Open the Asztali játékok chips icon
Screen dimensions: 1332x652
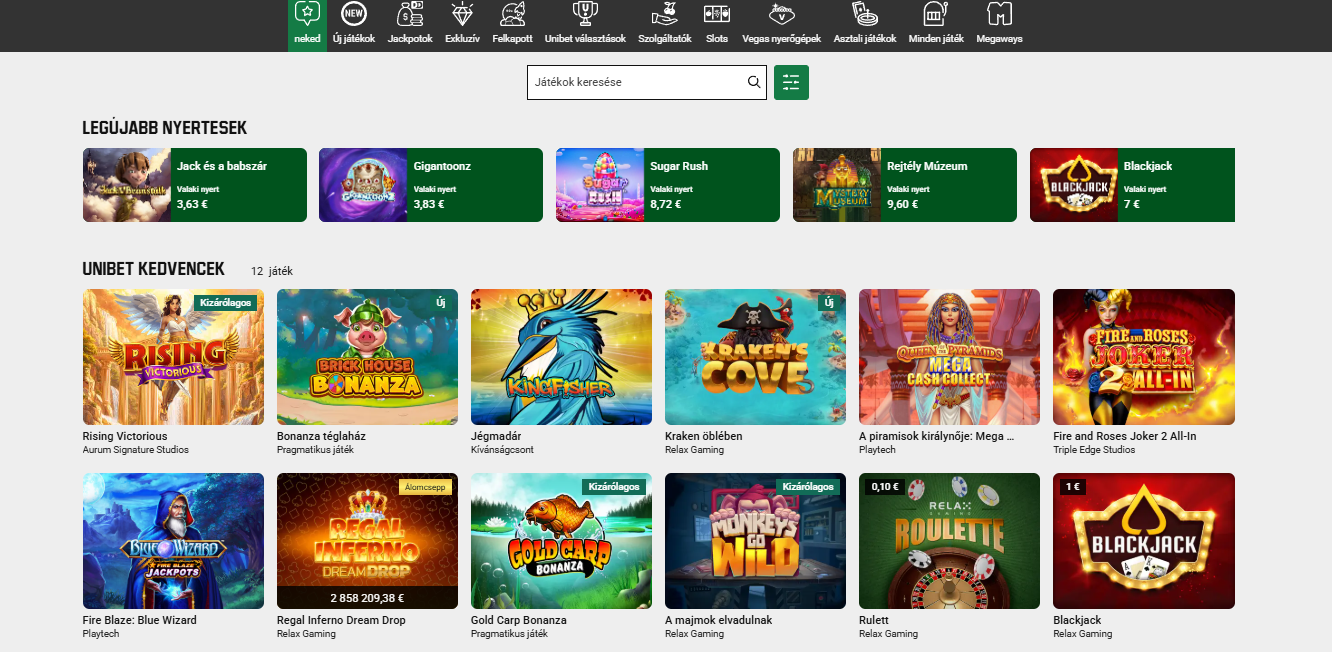point(865,13)
